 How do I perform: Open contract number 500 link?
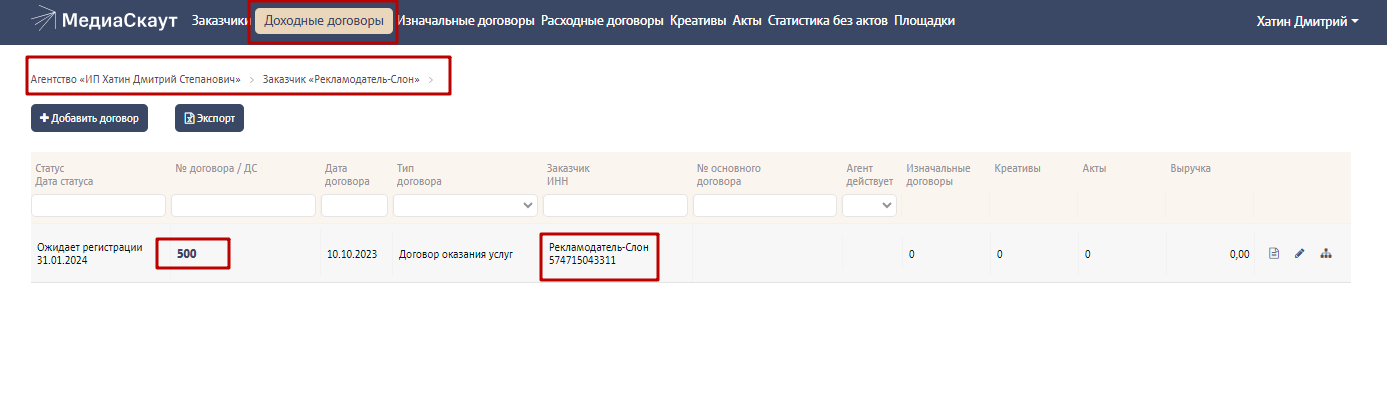[x=187, y=254]
